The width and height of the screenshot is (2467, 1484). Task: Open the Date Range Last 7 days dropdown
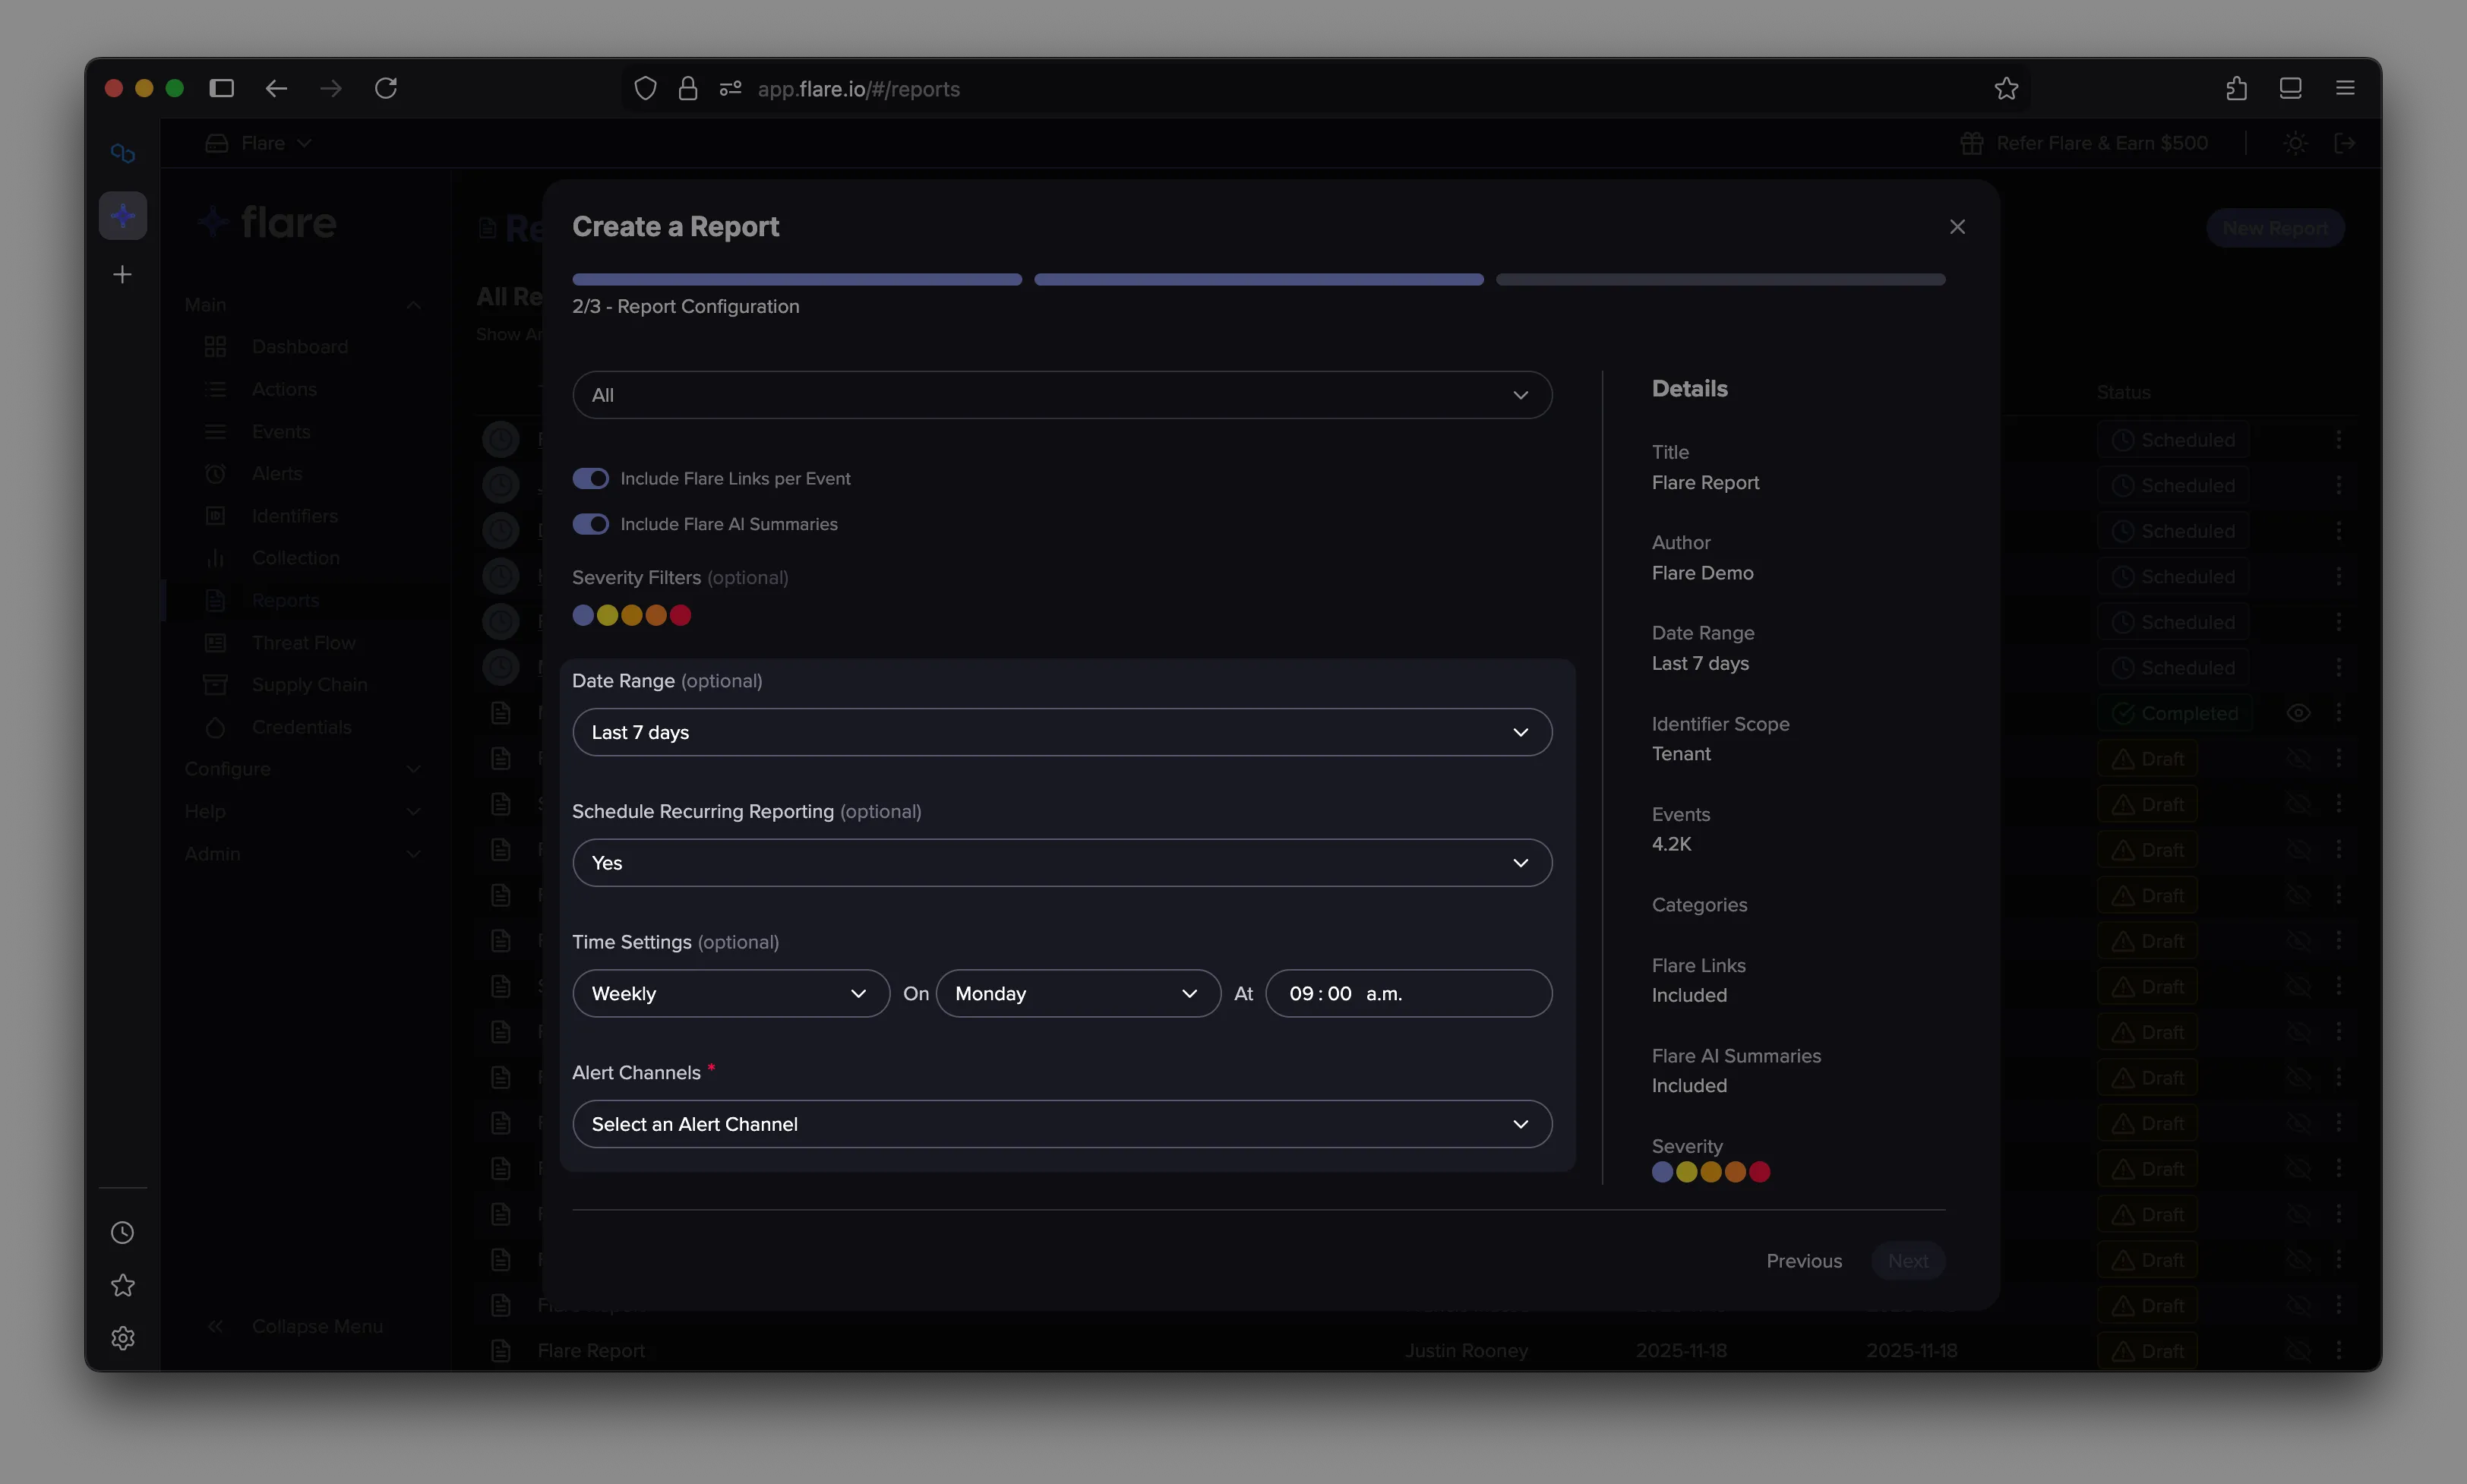click(x=1062, y=732)
